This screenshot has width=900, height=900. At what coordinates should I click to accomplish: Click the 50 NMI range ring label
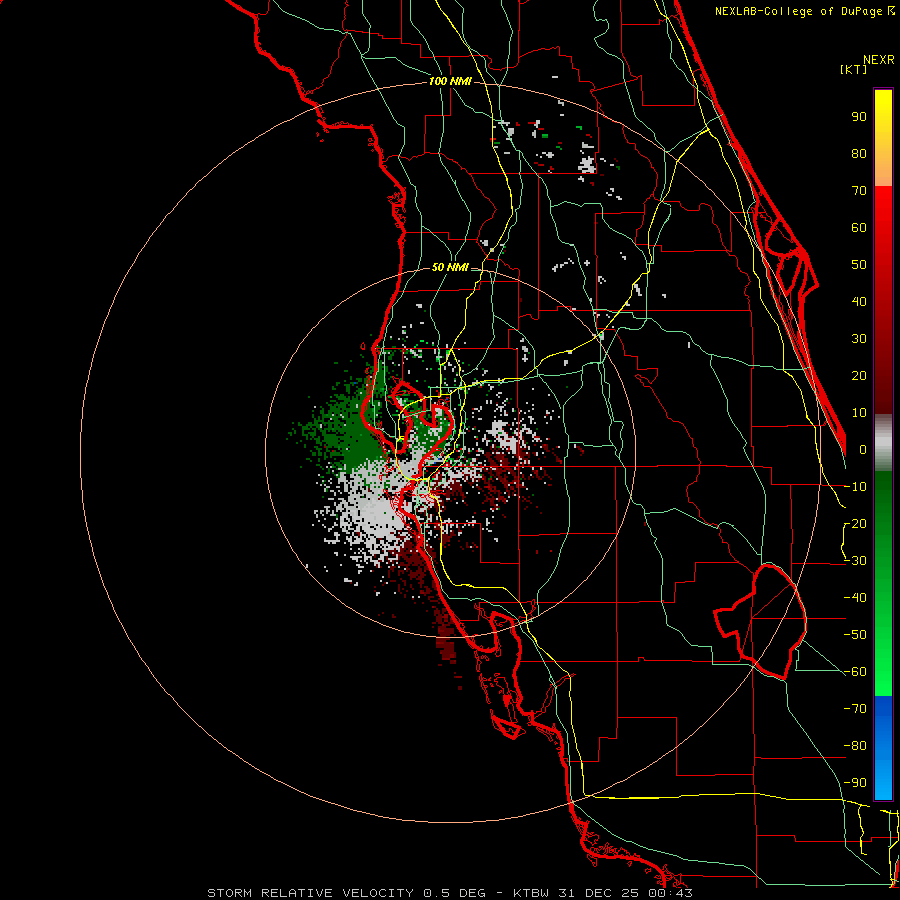[x=450, y=267]
